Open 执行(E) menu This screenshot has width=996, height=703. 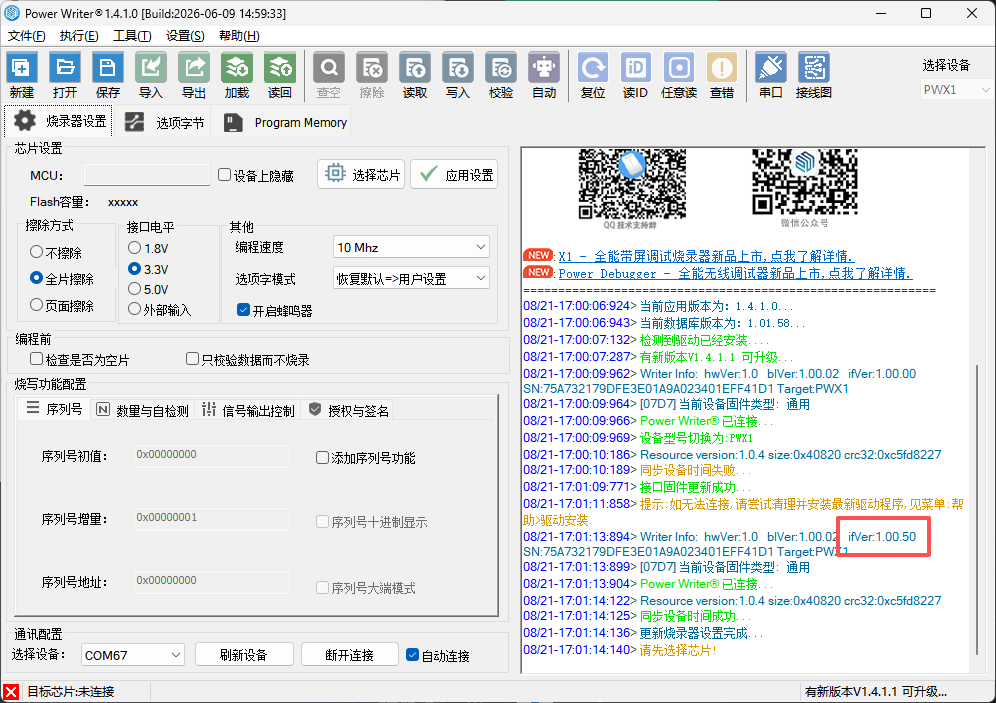[x=79, y=36]
